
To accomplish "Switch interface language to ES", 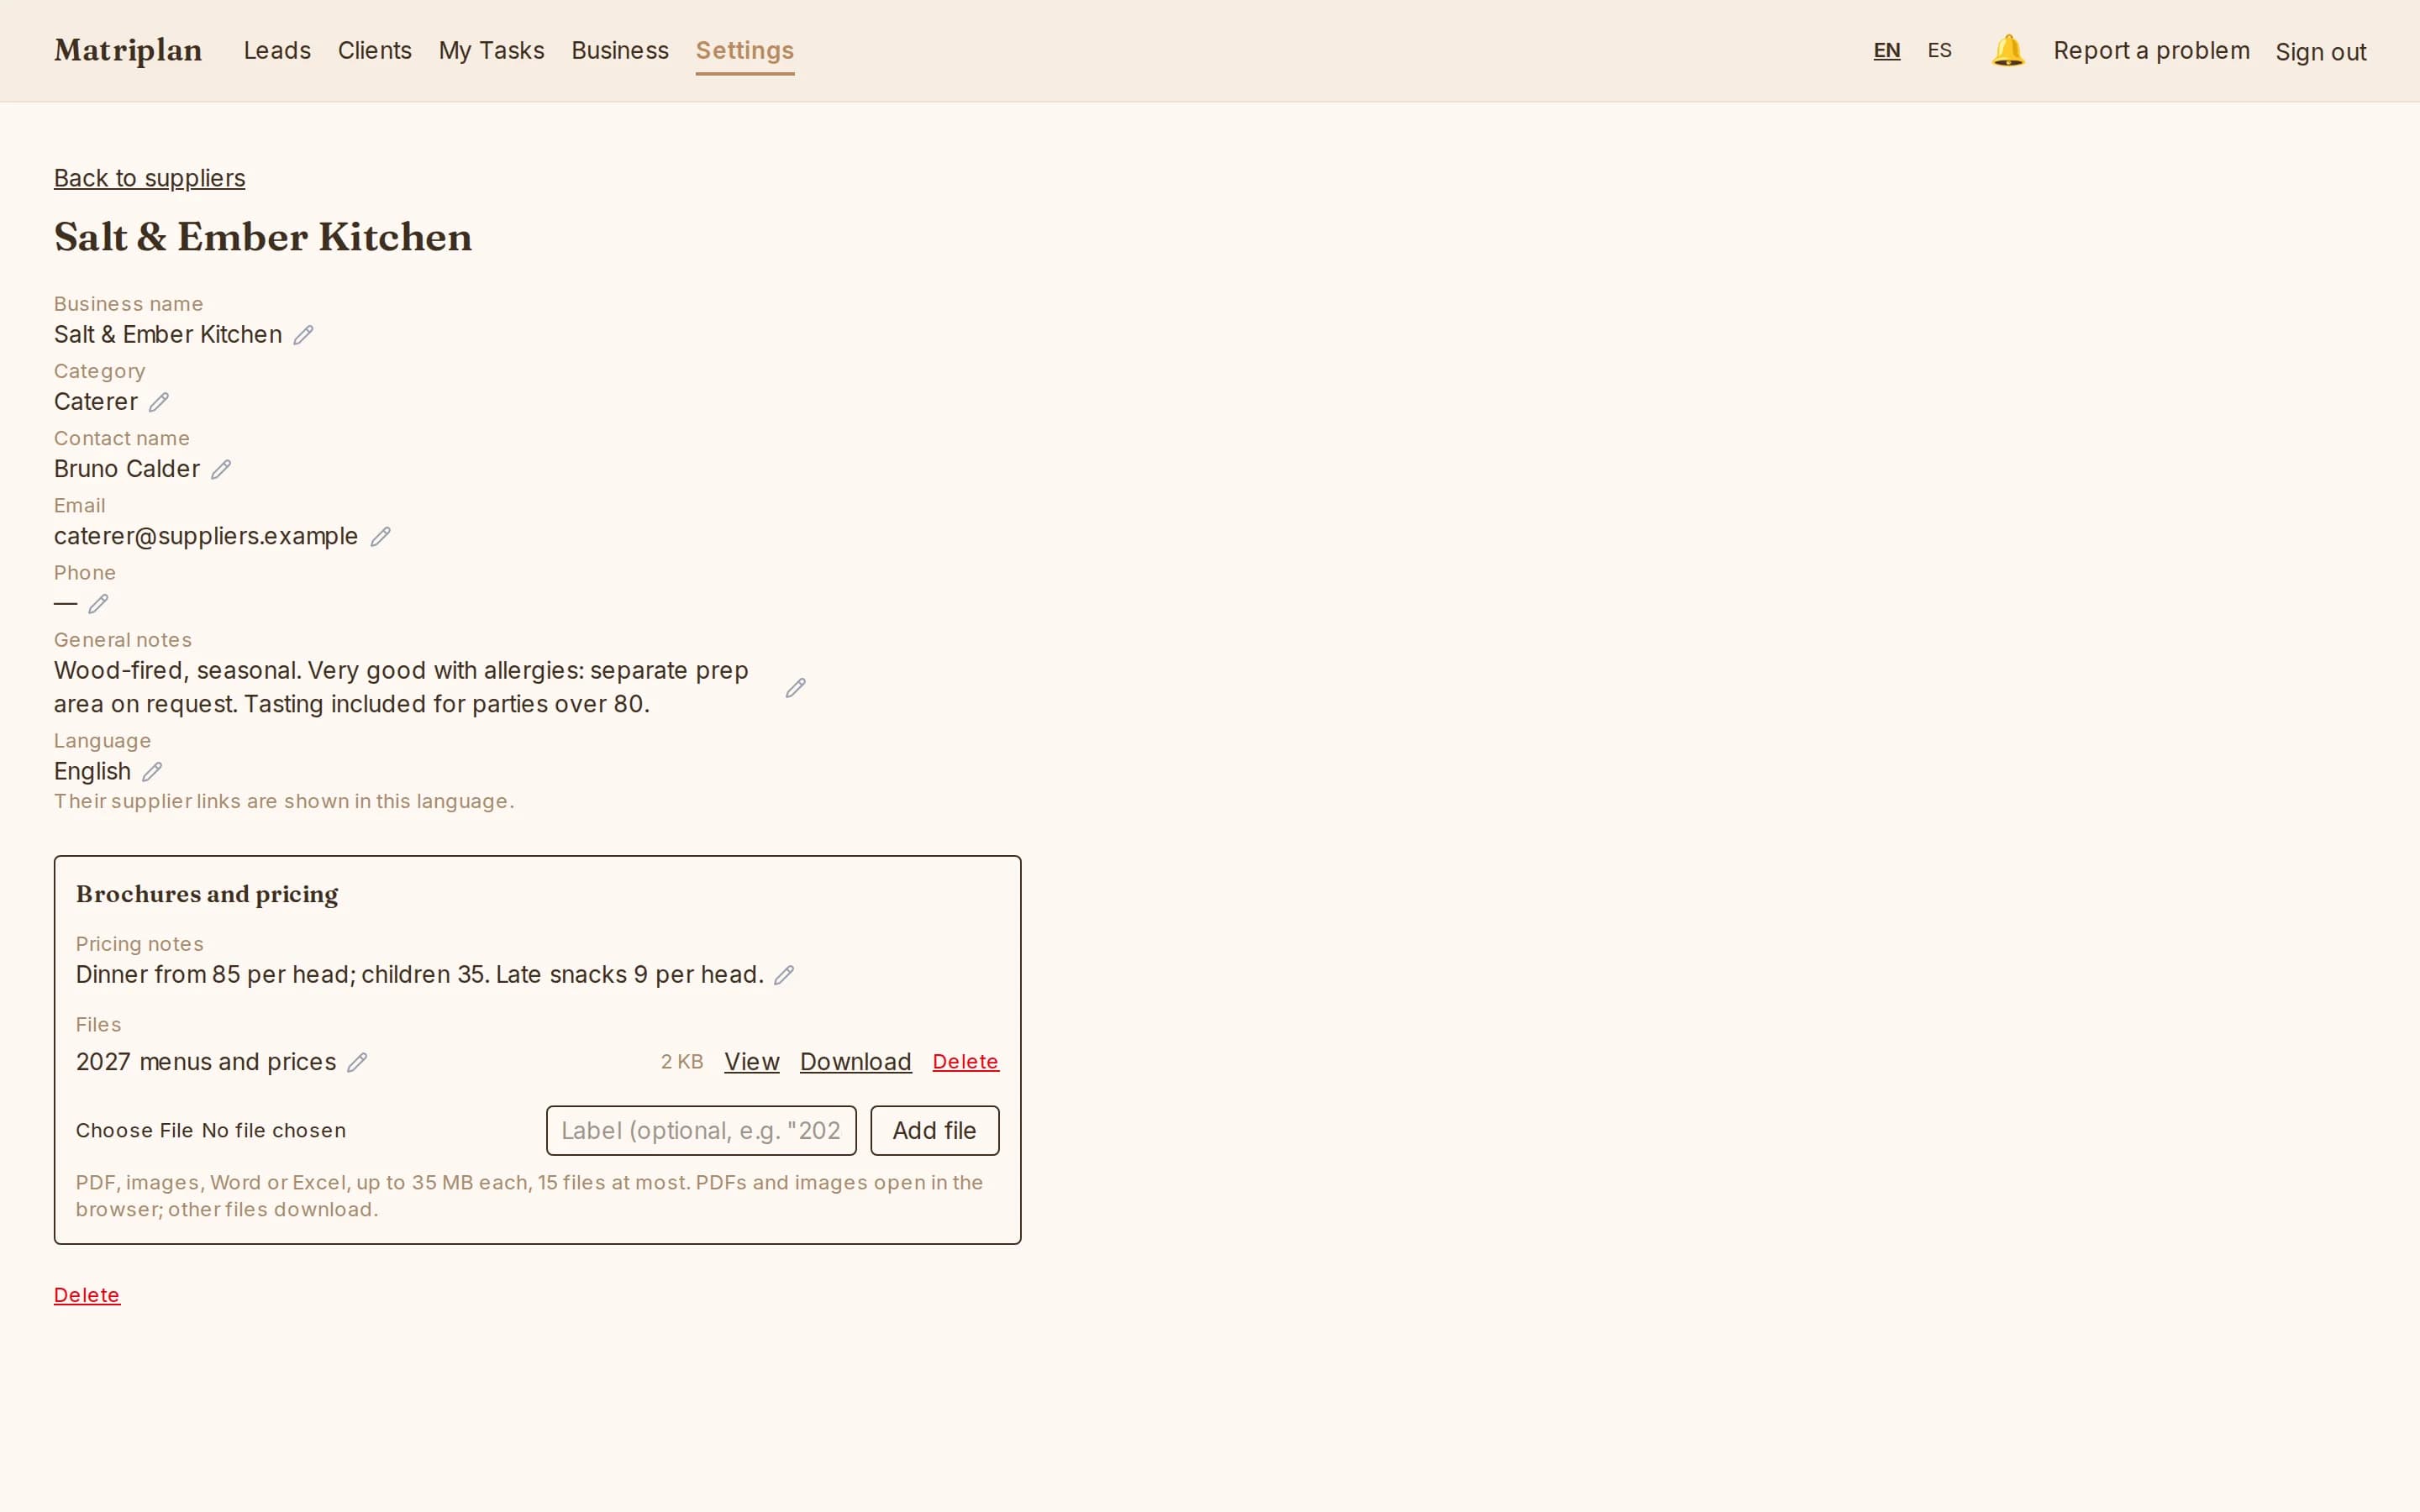I will click(1939, 50).
